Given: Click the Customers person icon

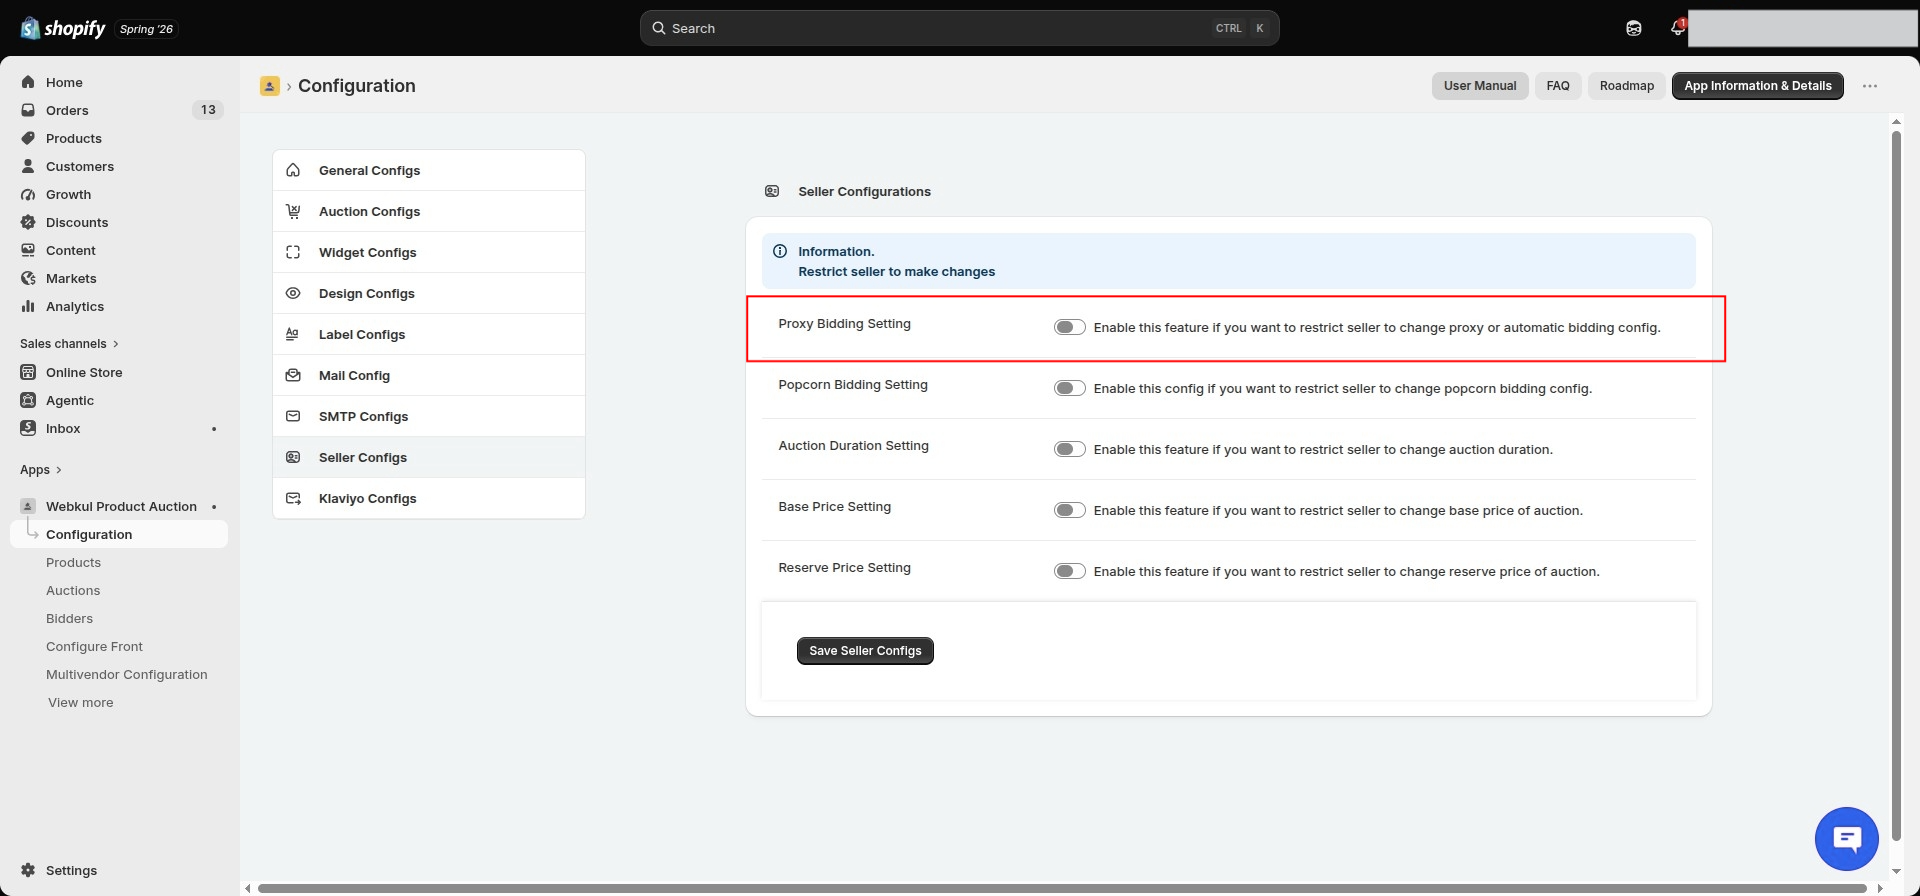Looking at the screenshot, I should tap(28, 166).
